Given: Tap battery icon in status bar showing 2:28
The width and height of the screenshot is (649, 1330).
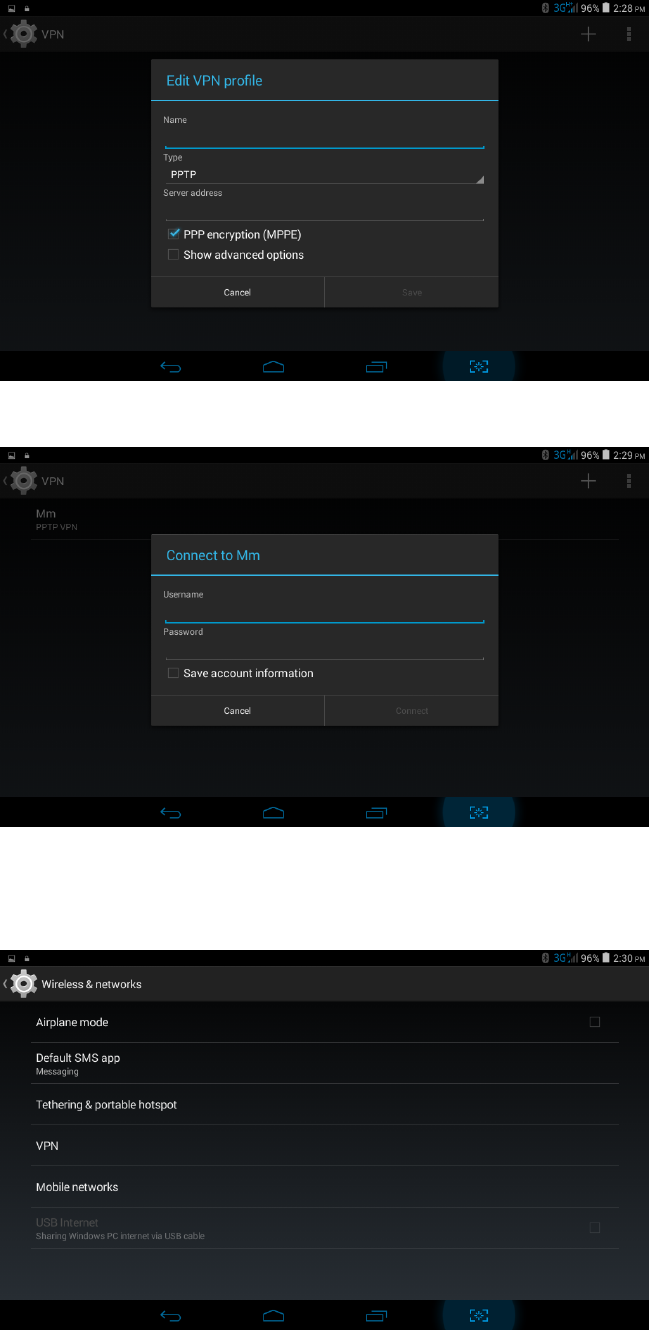Looking at the screenshot, I should pyautogui.click(x=605, y=7).
